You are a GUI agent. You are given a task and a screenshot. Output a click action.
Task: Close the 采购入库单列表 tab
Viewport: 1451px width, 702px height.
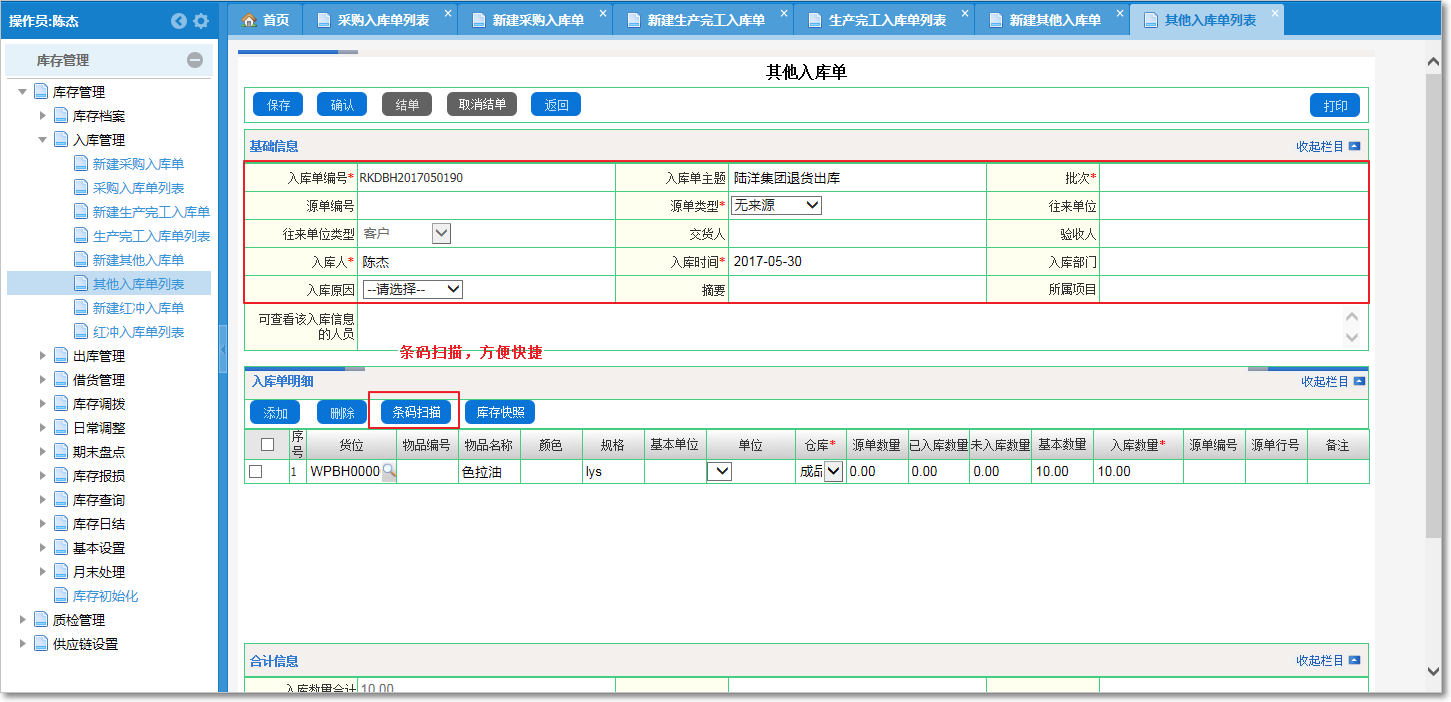pos(448,13)
